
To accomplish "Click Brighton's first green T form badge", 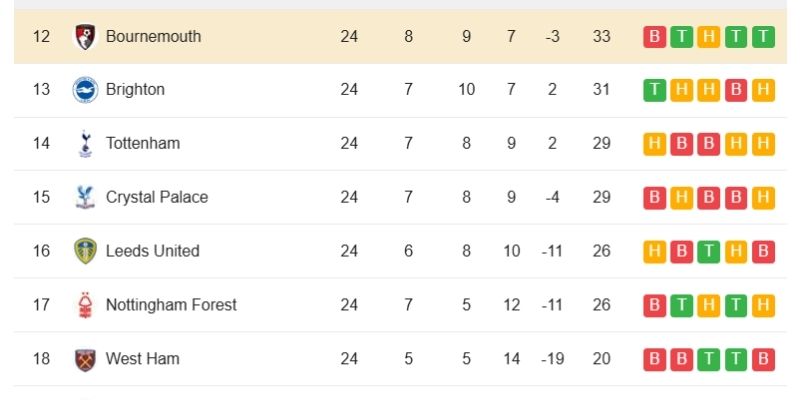I will 654,90.
